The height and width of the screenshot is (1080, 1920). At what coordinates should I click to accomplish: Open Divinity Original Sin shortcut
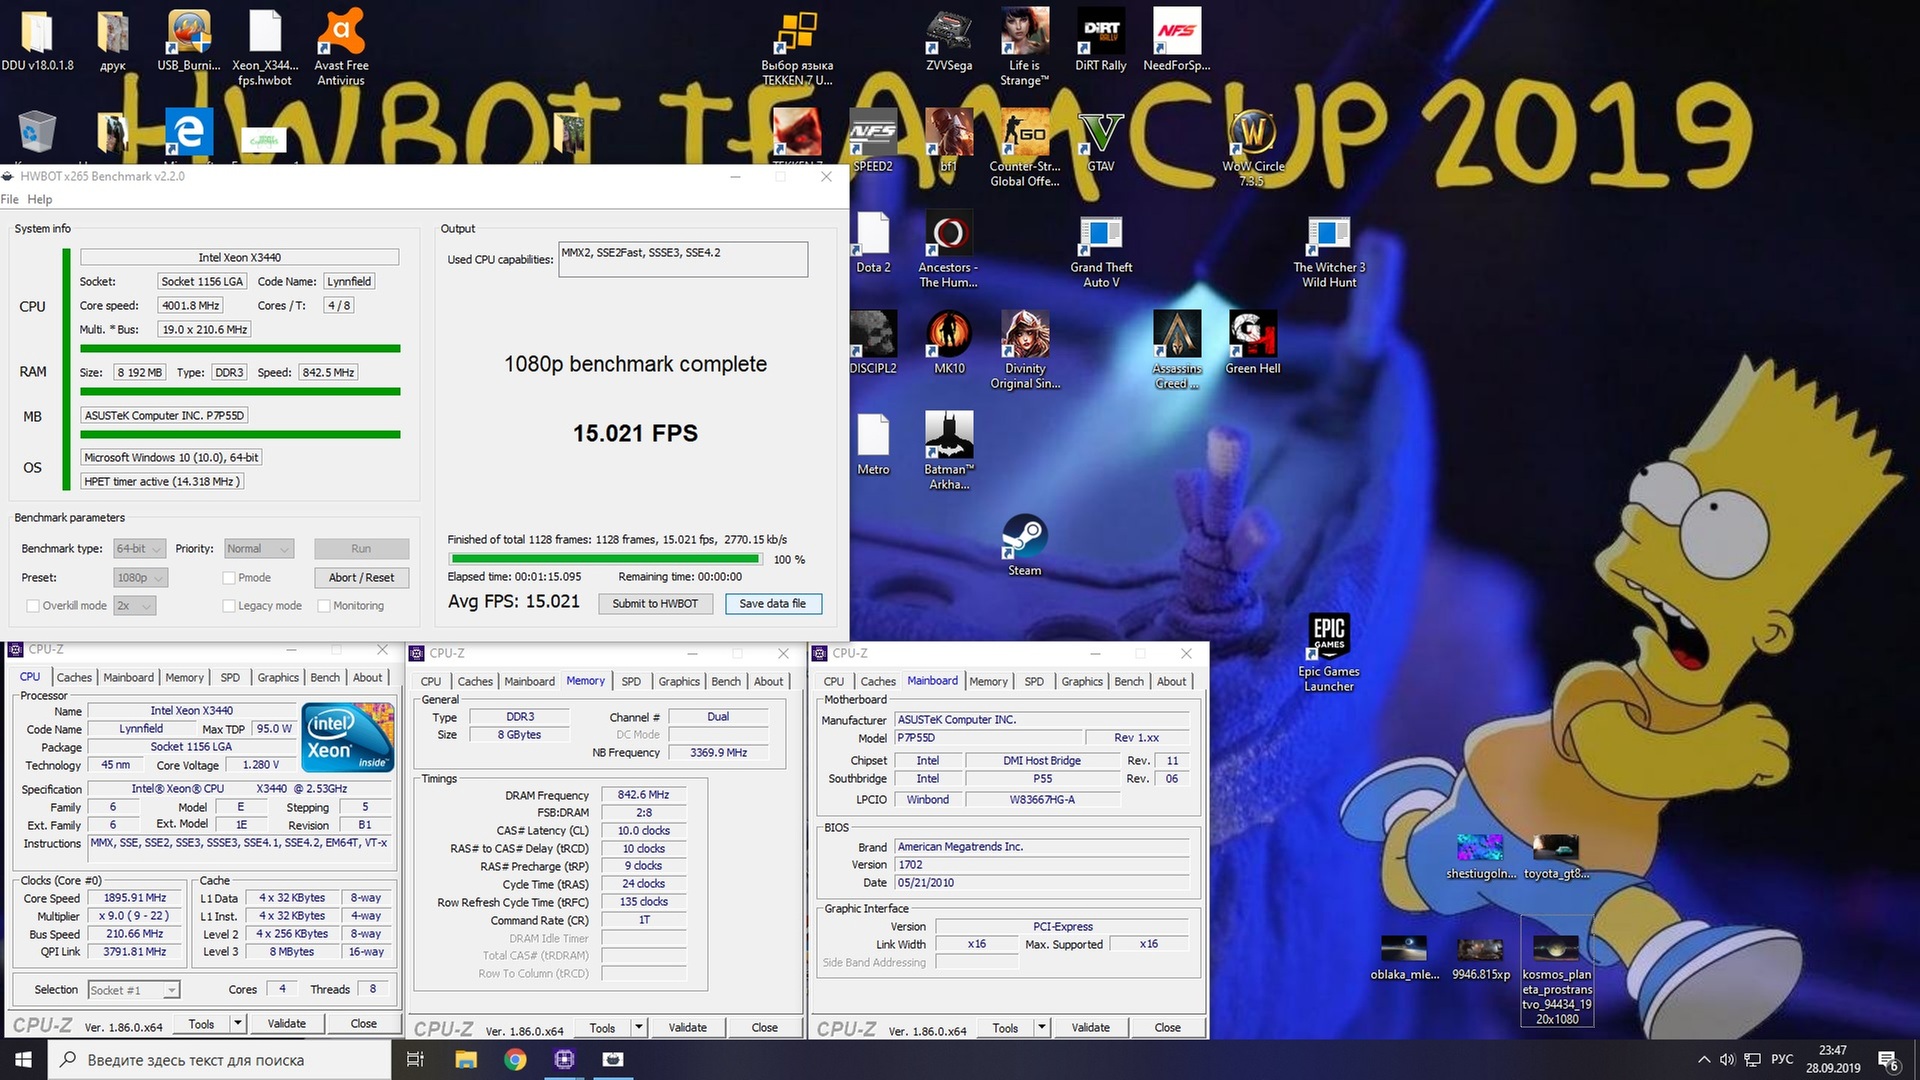(1025, 349)
